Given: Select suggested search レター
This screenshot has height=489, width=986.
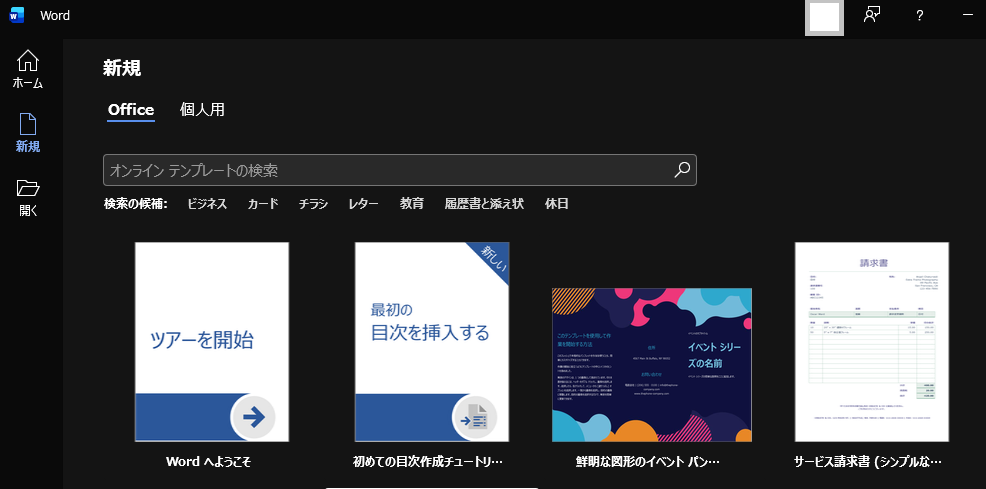Looking at the screenshot, I should (363, 204).
